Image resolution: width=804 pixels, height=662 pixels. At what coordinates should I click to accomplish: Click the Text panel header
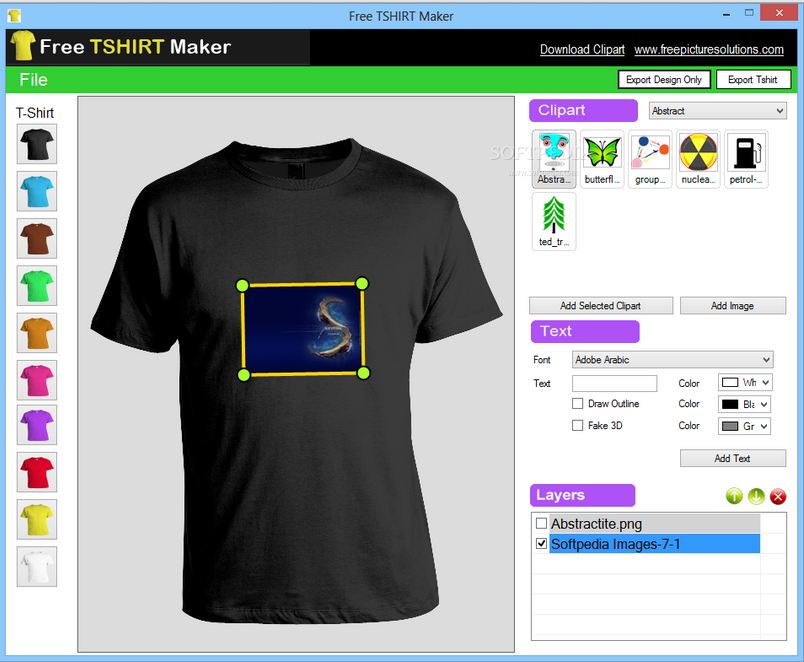(x=585, y=331)
